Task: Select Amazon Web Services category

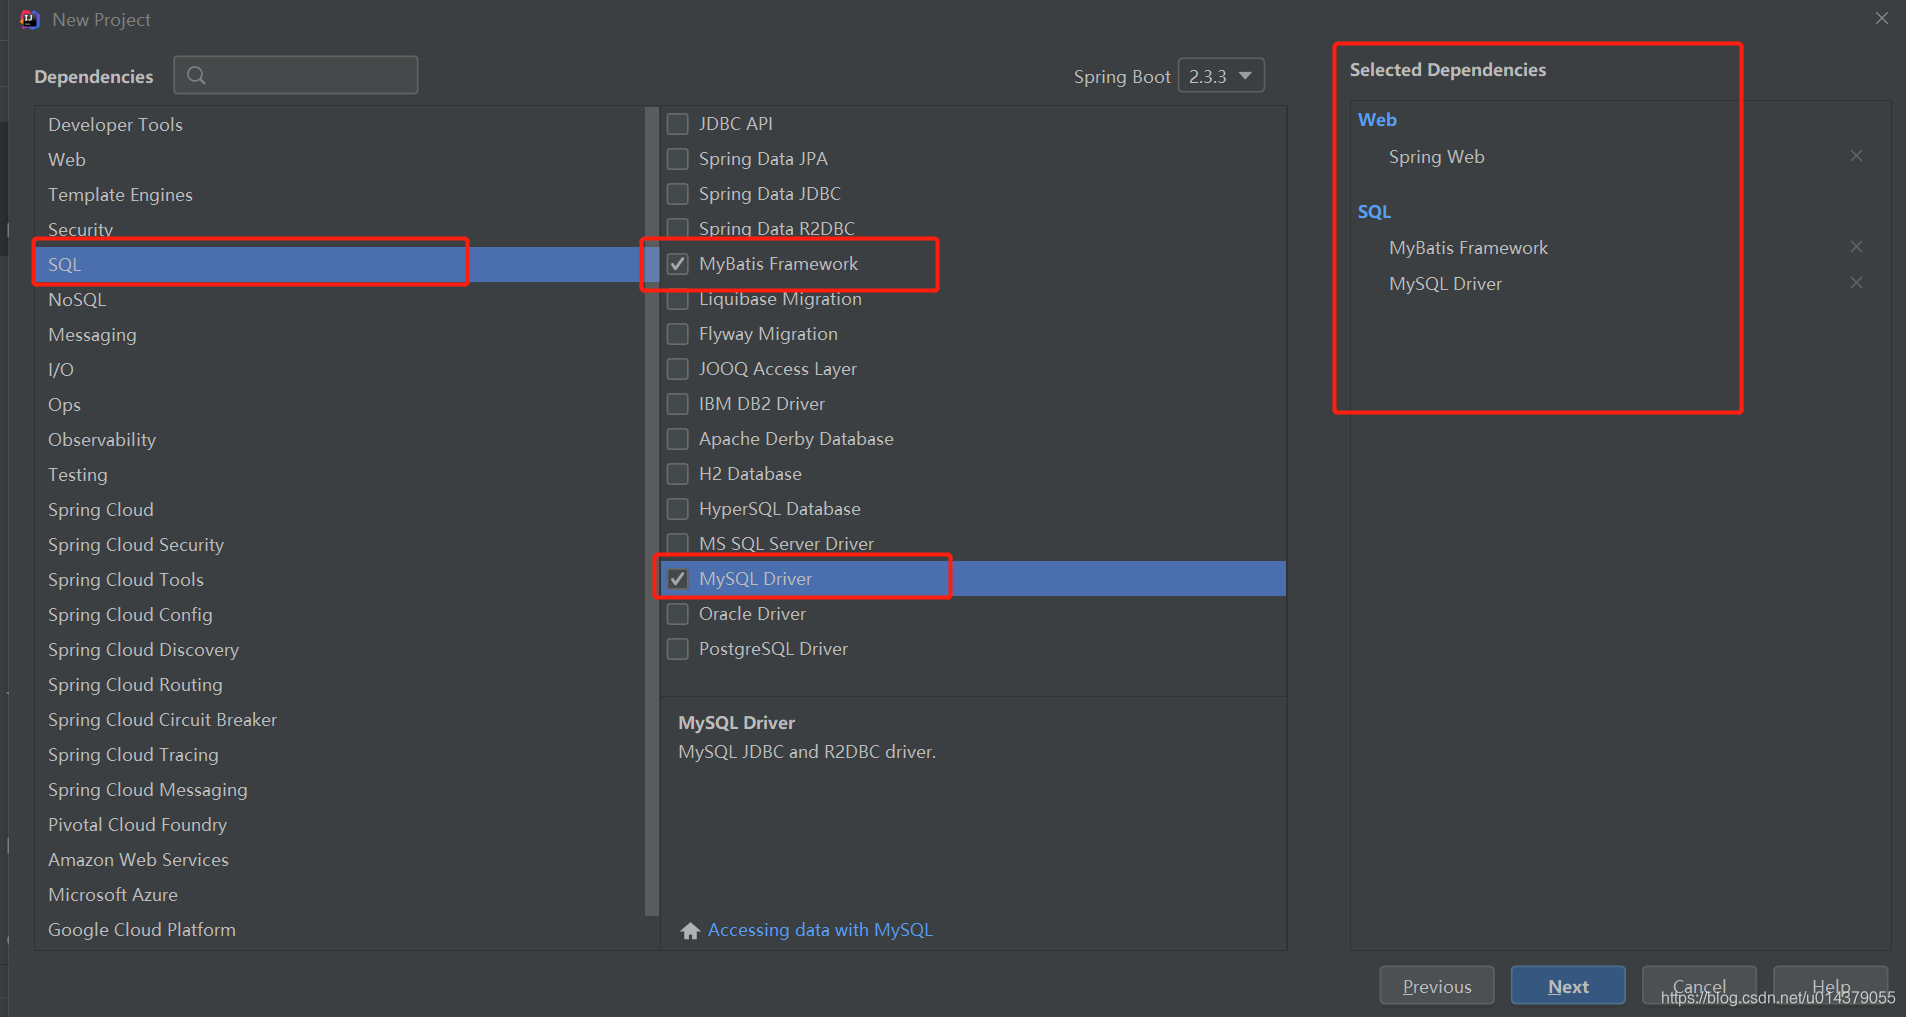Action: pyautogui.click(x=340, y=860)
